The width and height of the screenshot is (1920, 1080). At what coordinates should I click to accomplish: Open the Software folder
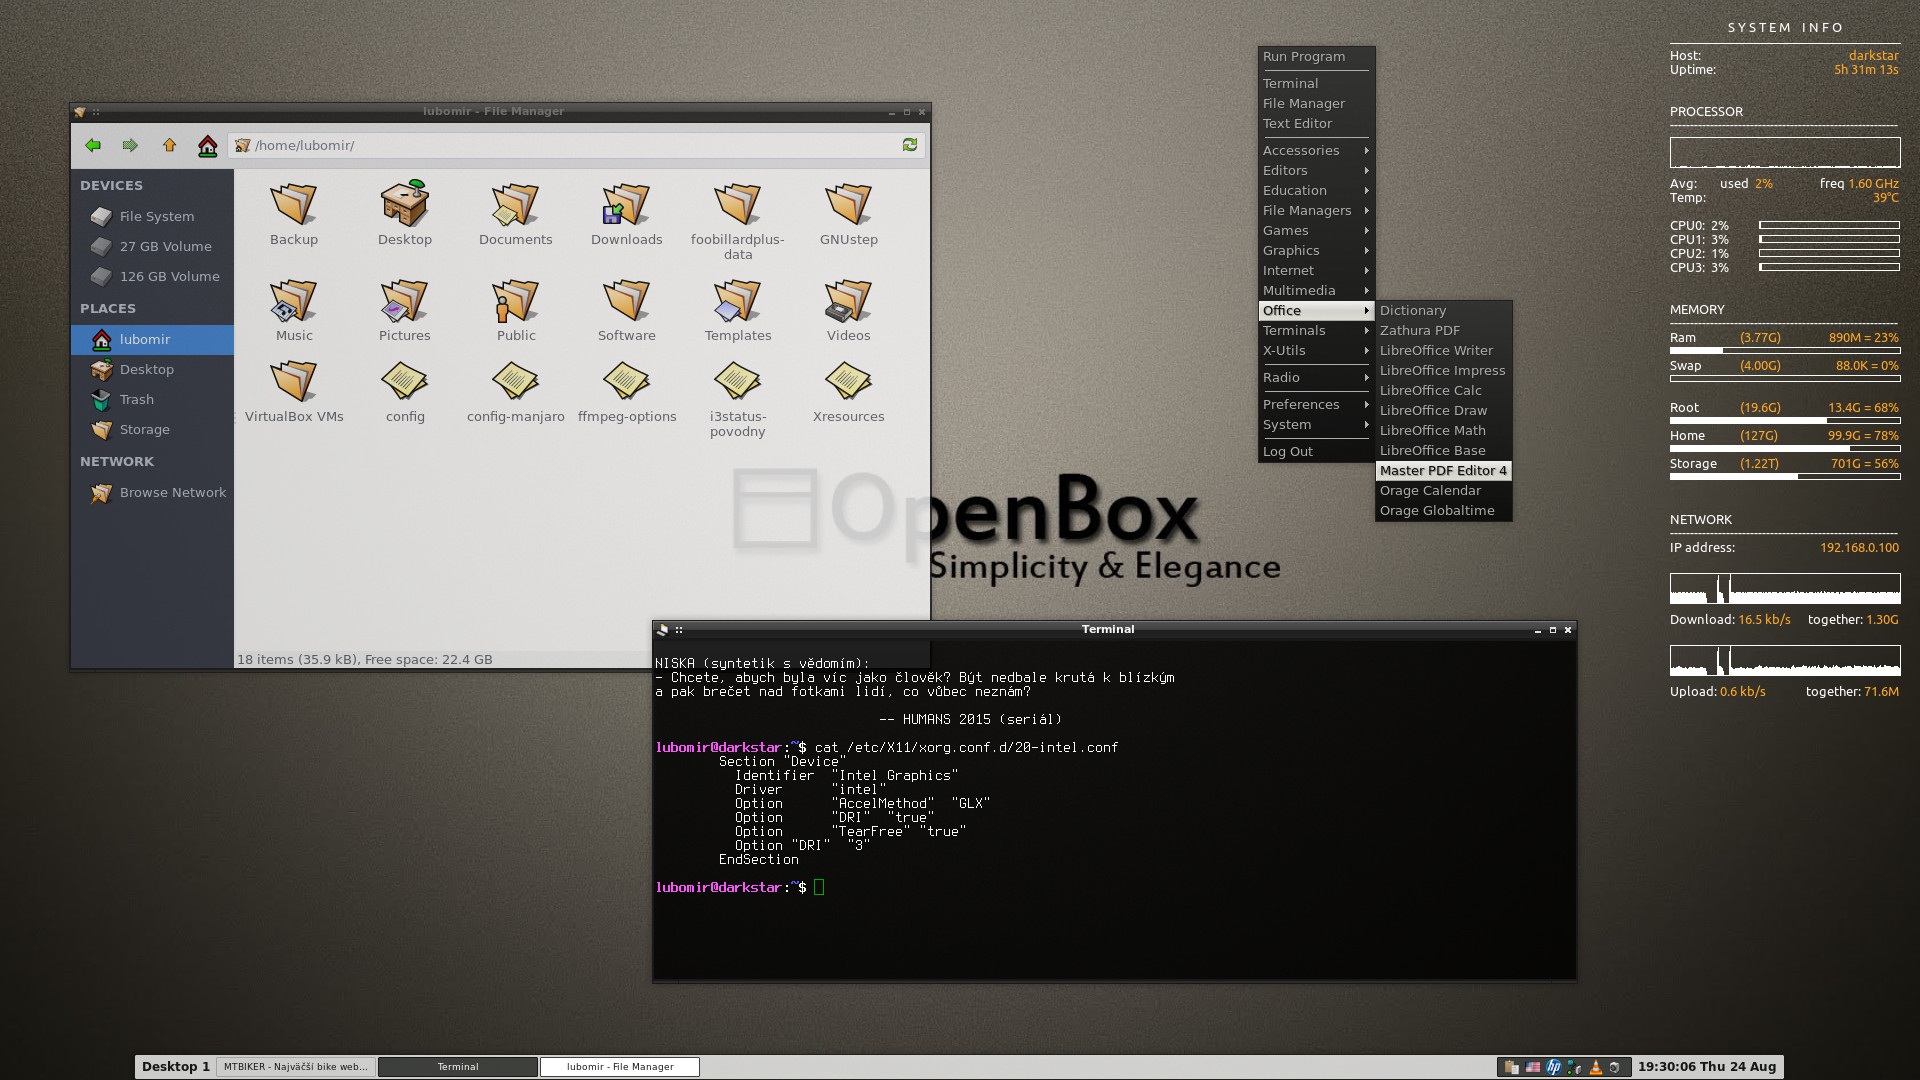point(627,310)
